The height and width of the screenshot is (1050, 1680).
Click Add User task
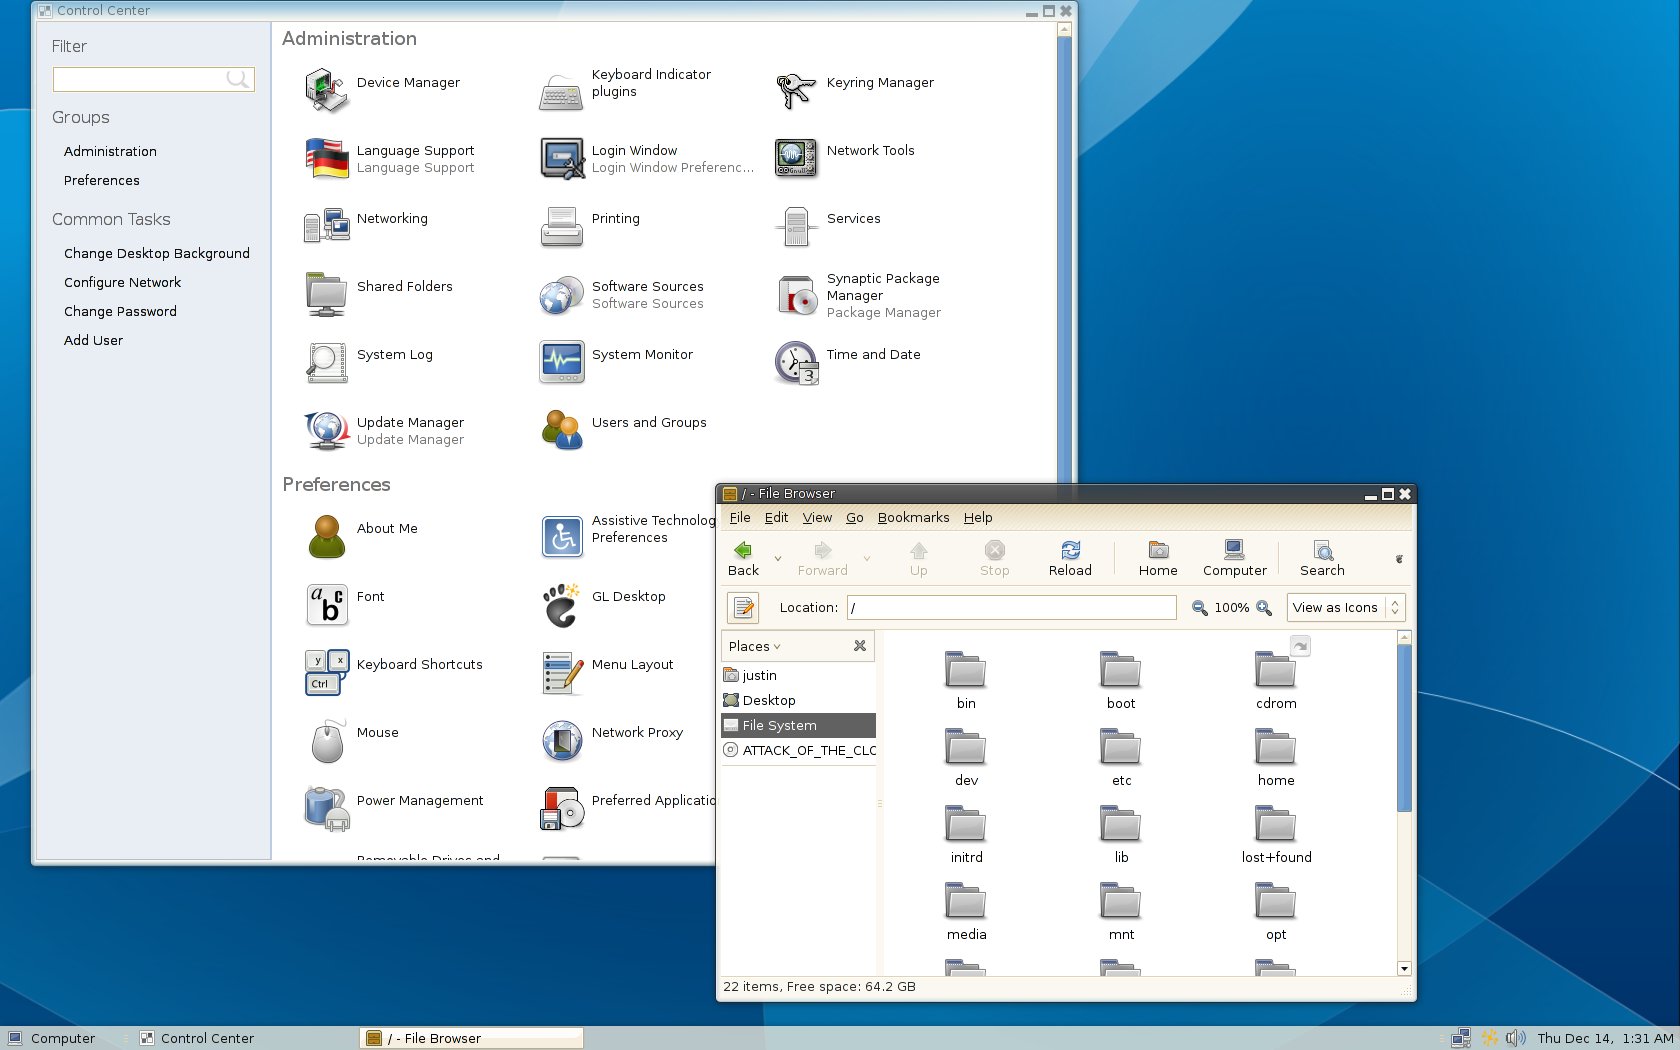[93, 340]
